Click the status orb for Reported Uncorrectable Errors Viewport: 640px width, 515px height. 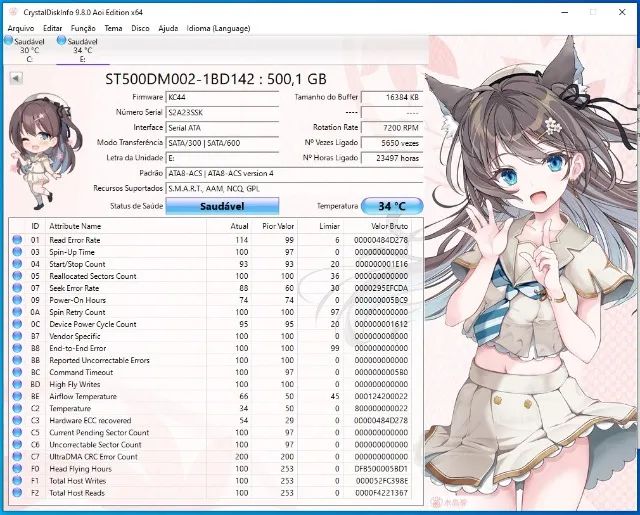(x=17, y=360)
